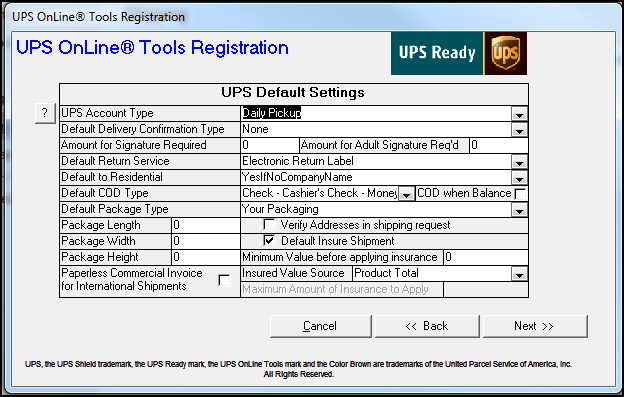
Task: Click Amount for Signature Required field
Action: [270, 145]
